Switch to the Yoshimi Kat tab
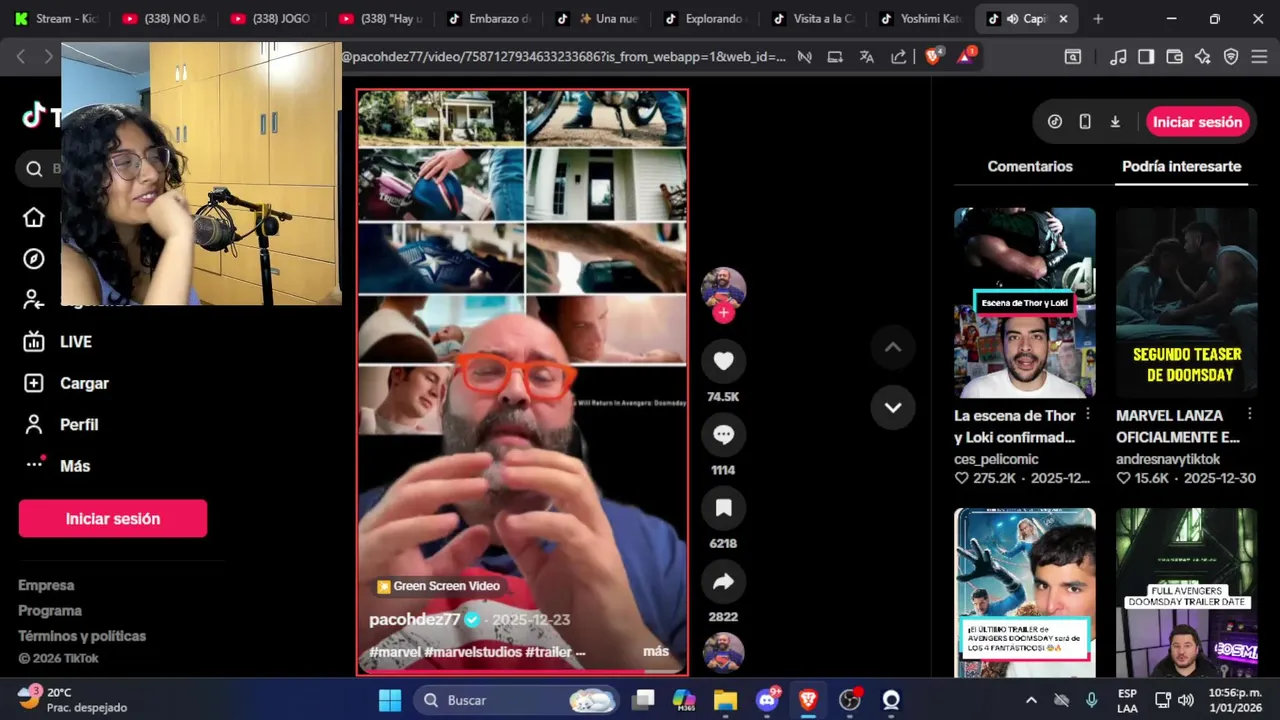Image resolution: width=1280 pixels, height=720 pixels. click(924, 19)
